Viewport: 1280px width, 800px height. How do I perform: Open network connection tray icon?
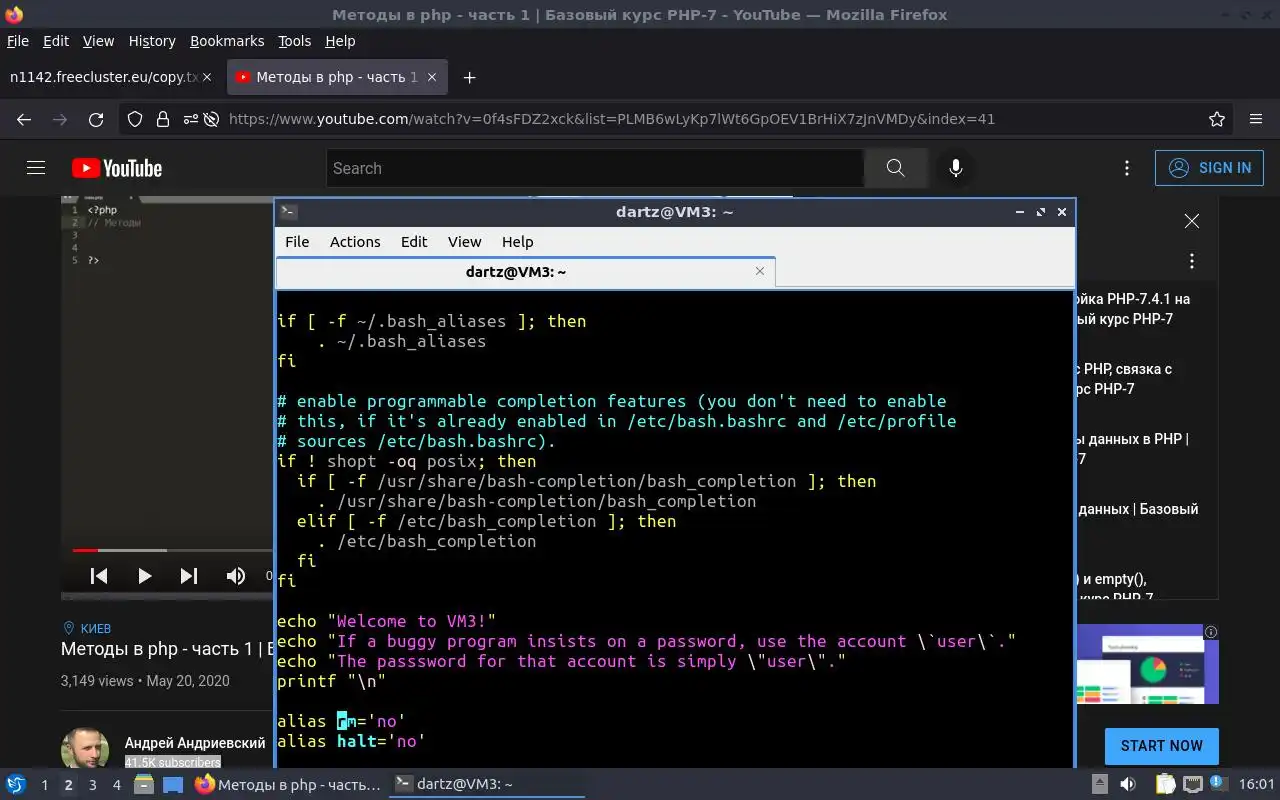tap(1192, 784)
